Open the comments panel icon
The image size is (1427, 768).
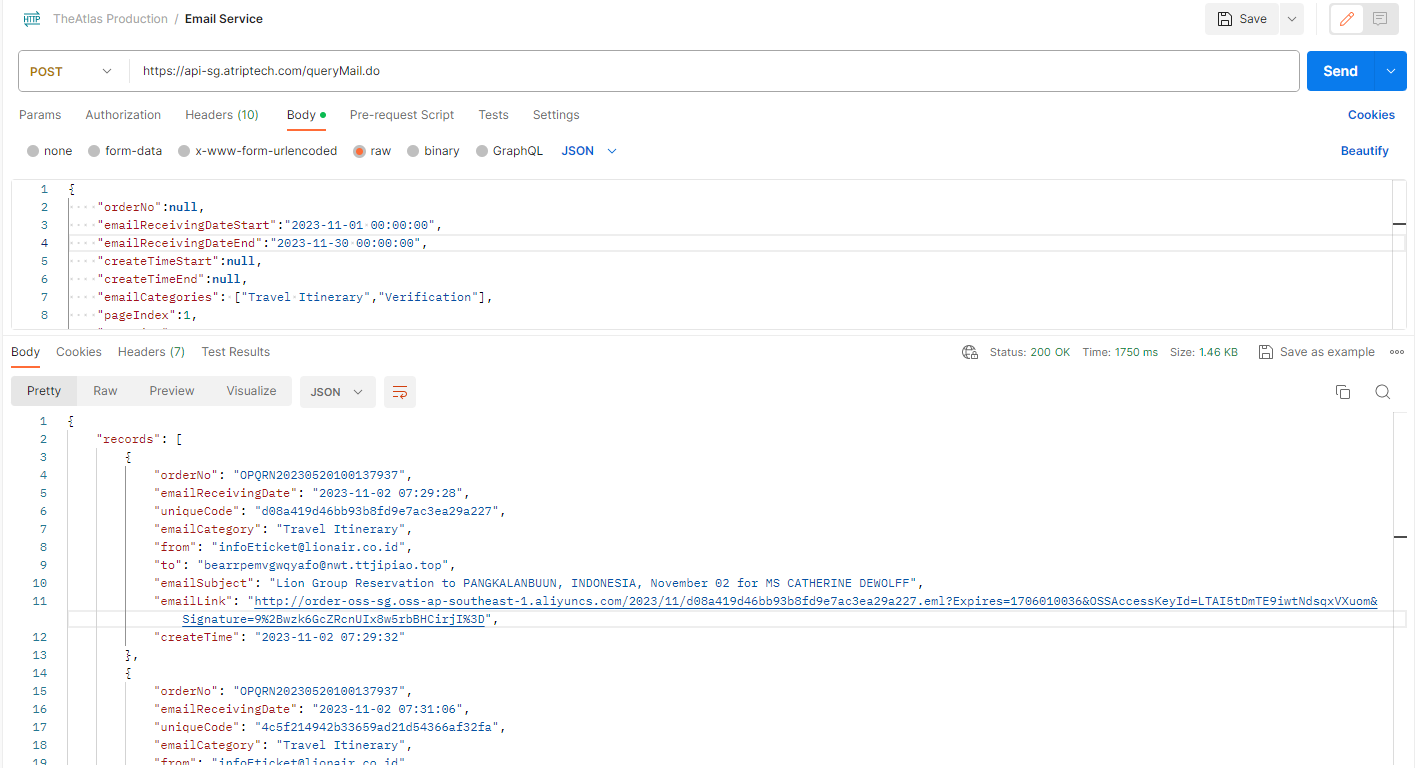[x=1380, y=19]
